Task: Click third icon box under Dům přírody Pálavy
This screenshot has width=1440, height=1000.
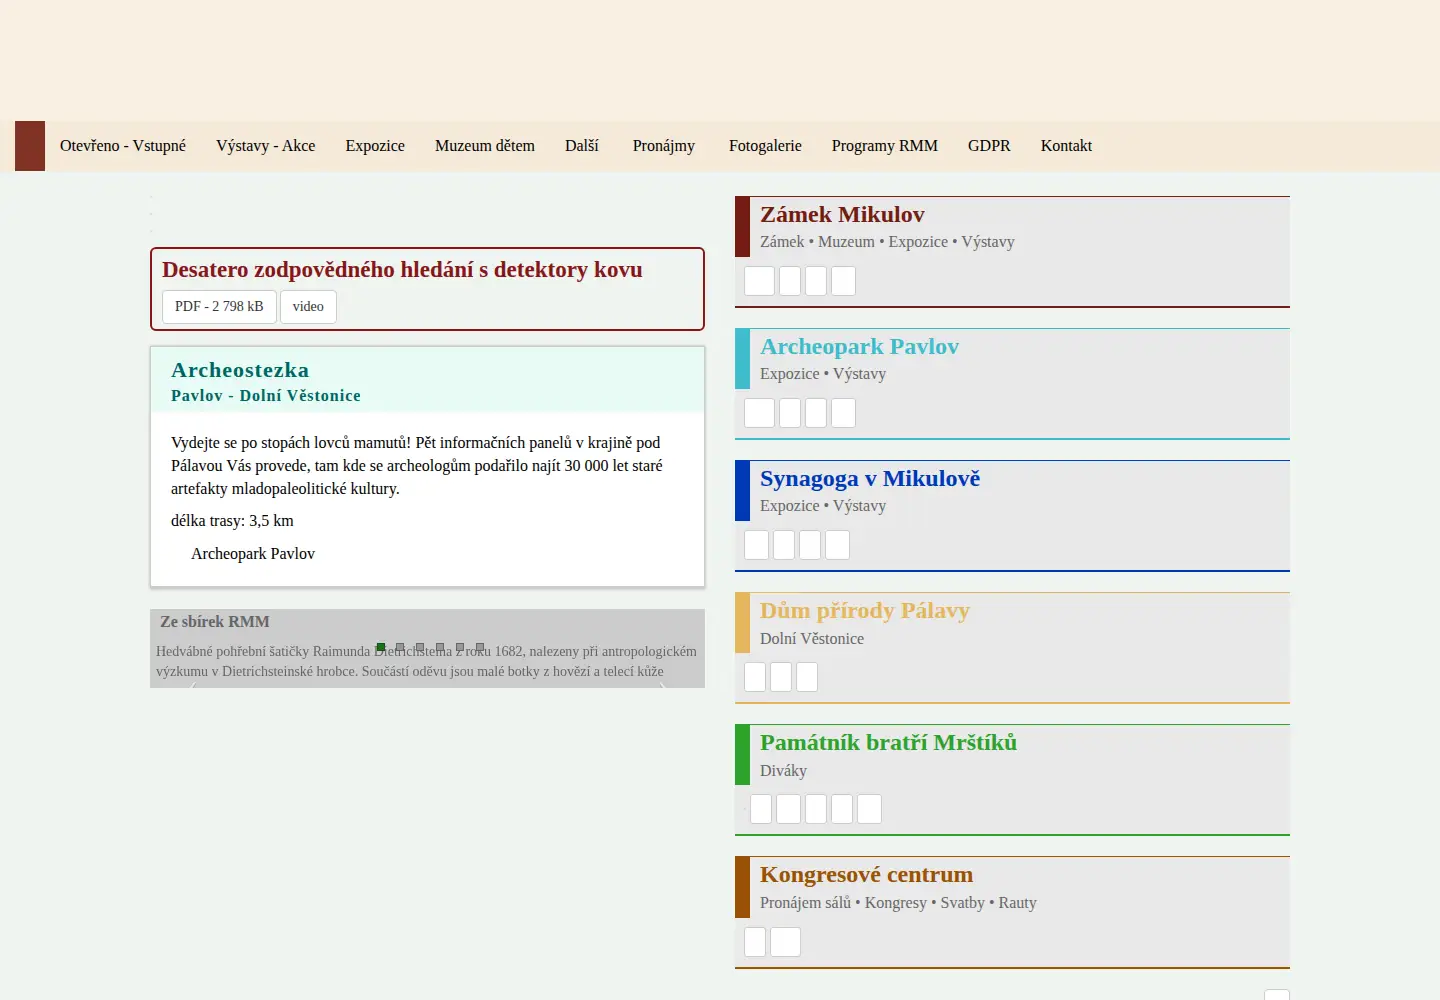Action: pos(807,677)
